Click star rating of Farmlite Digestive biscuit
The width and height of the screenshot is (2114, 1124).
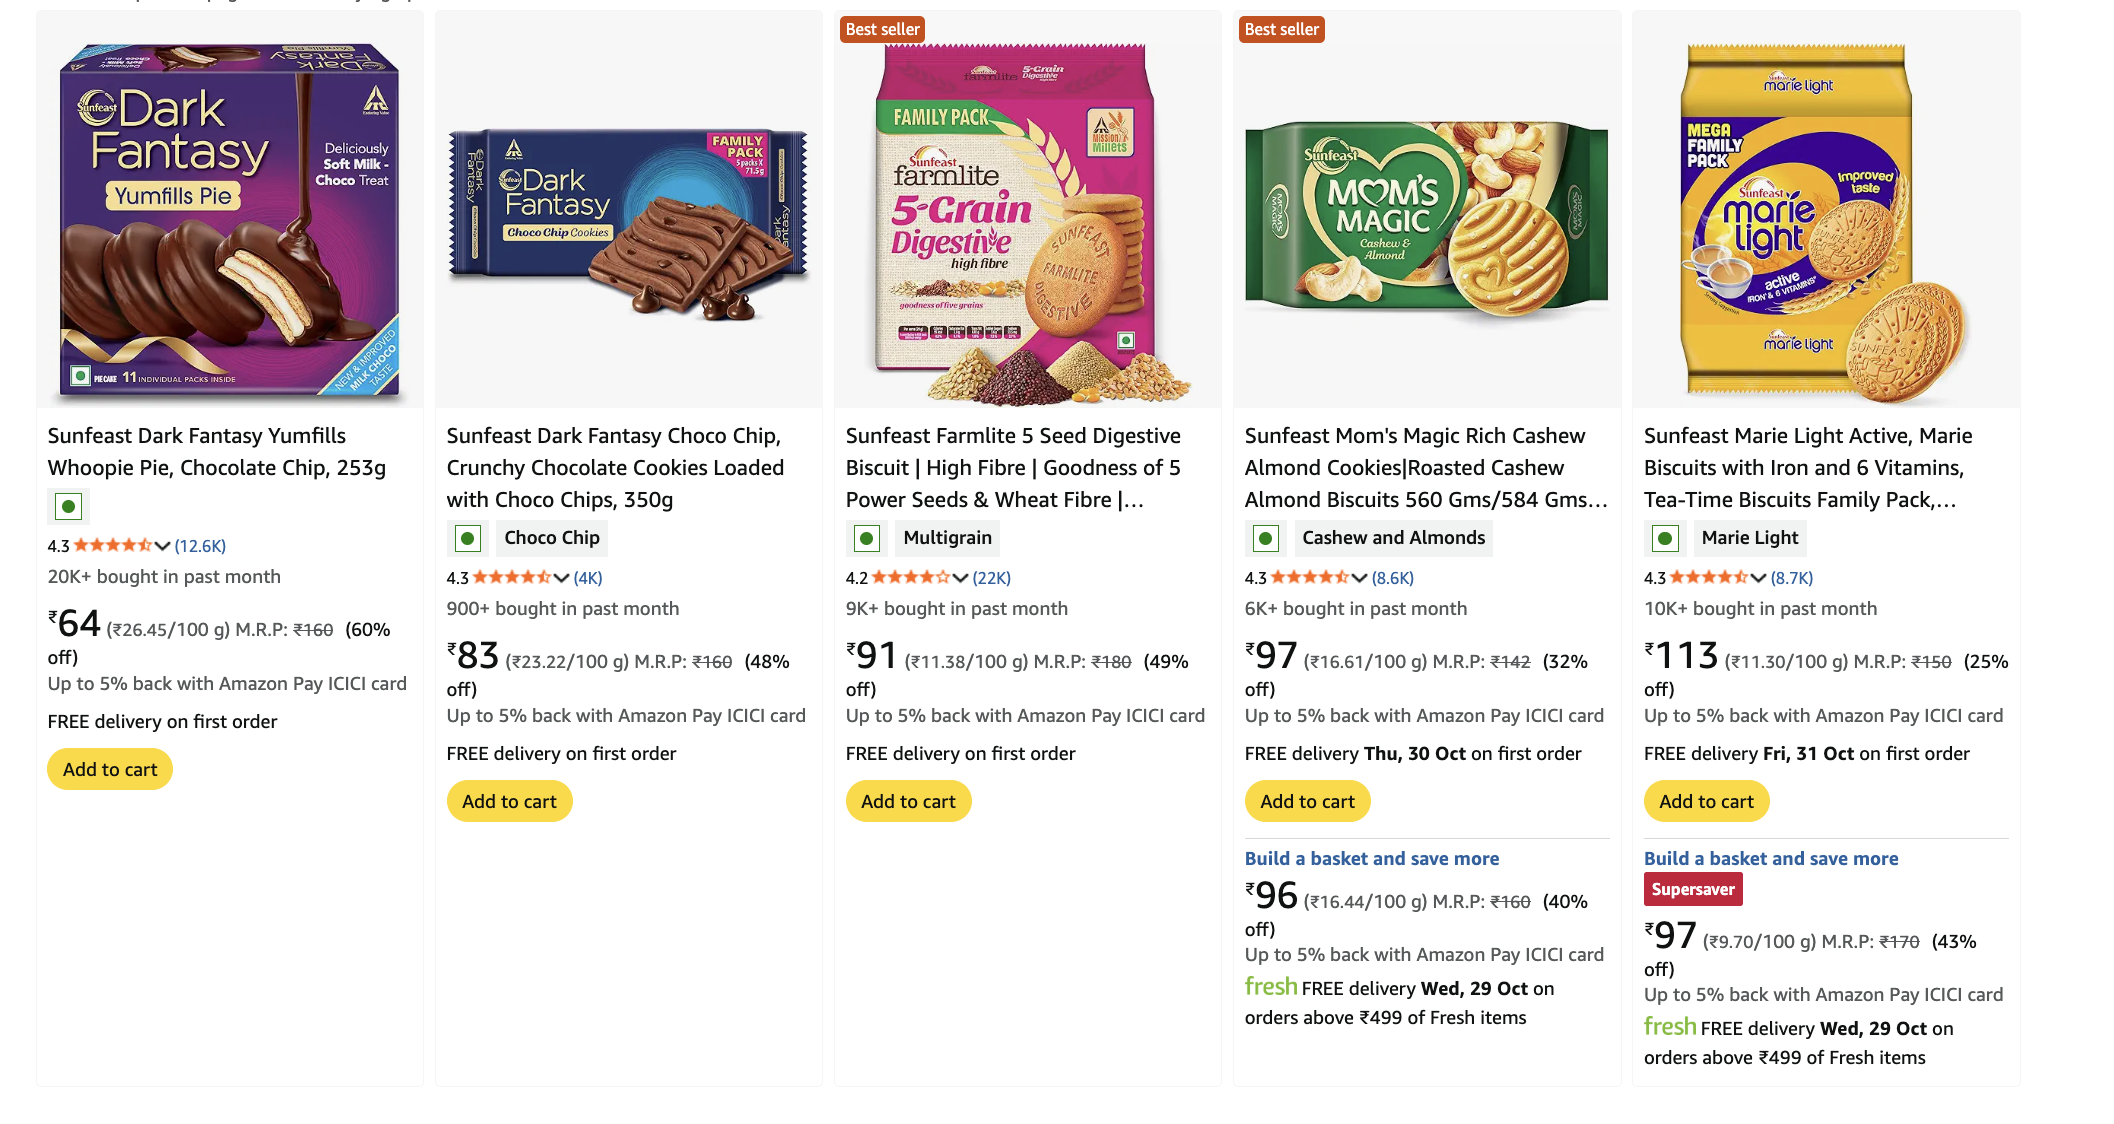click(x=910, y=578)
